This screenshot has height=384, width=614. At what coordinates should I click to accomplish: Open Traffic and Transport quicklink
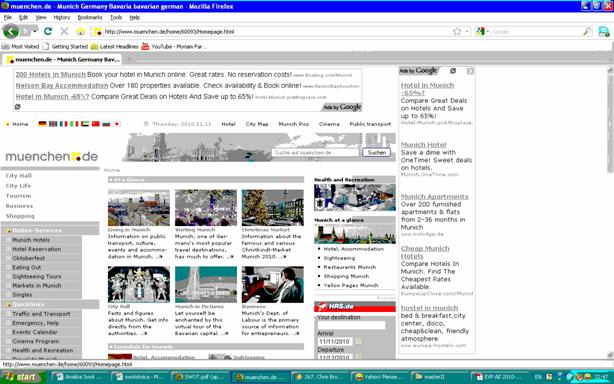(41, 314)
